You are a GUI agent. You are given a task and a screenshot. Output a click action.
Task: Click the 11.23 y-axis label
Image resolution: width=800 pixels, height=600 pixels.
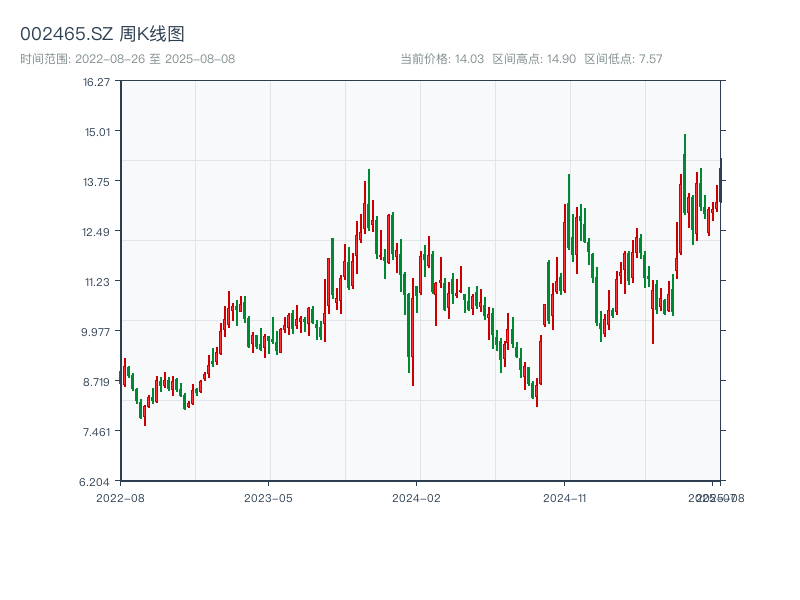pos(97,282)
